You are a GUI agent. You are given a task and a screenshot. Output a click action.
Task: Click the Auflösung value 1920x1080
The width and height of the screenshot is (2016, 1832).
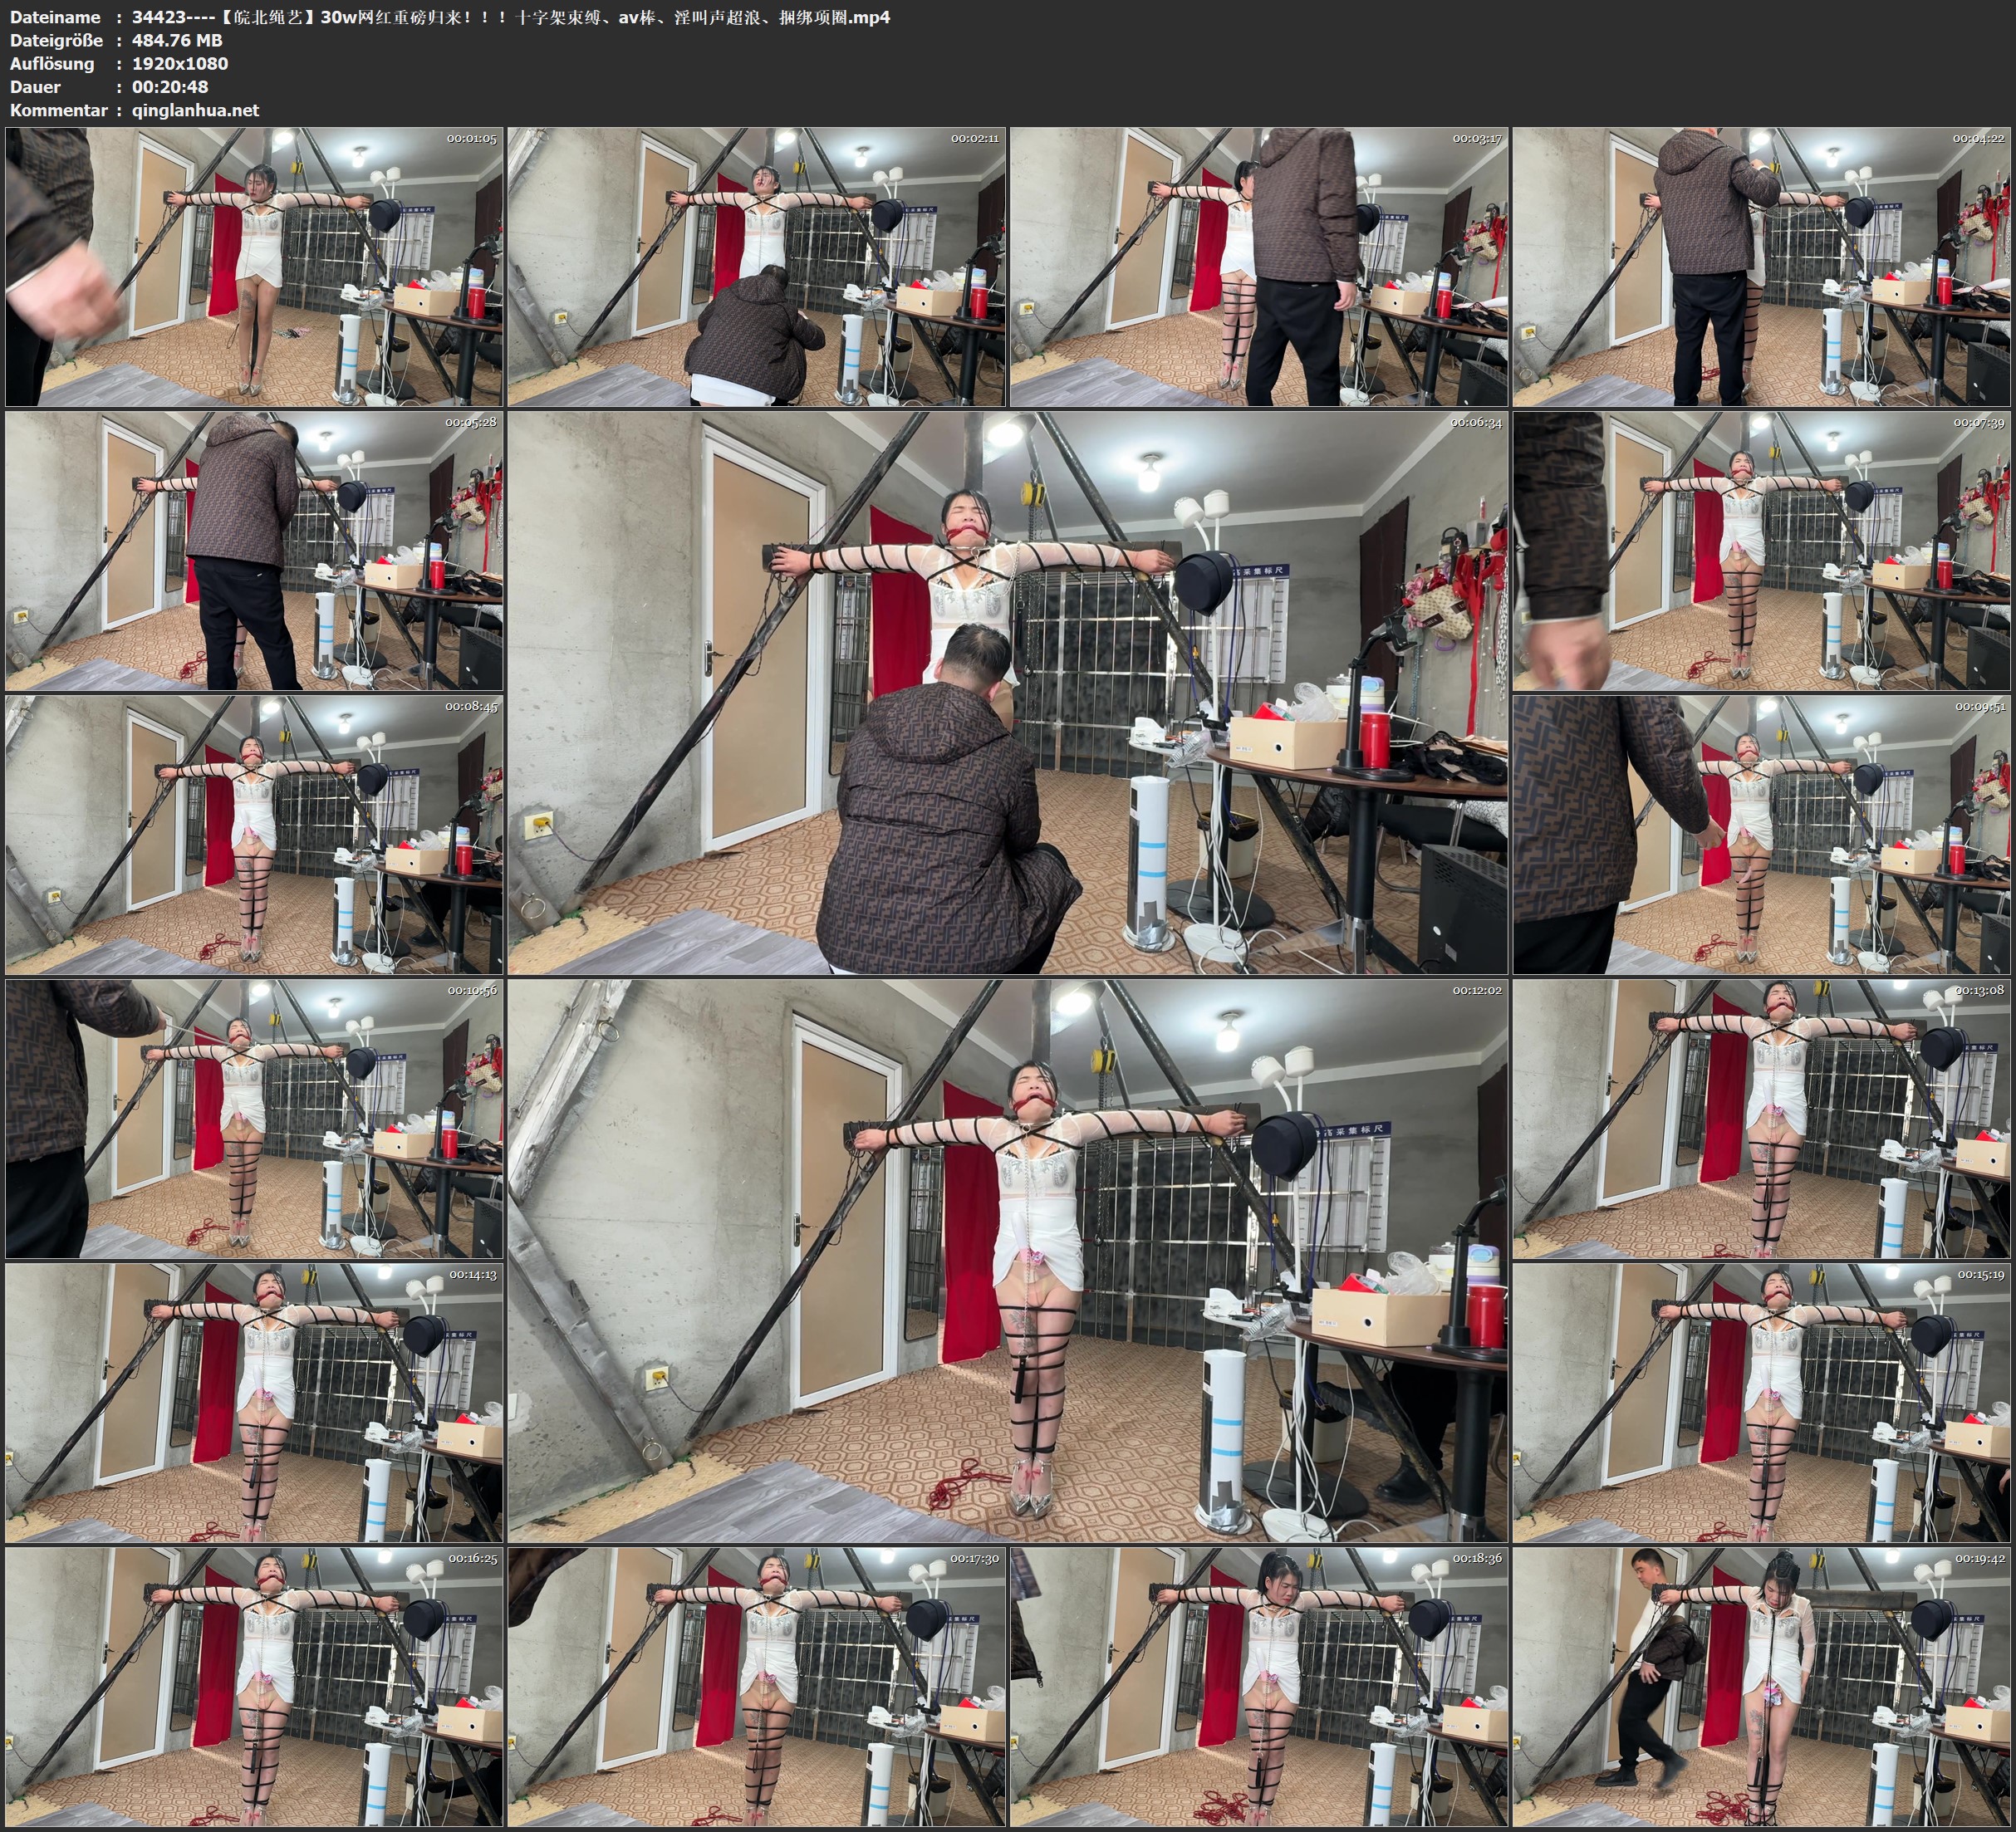(180, 63)
